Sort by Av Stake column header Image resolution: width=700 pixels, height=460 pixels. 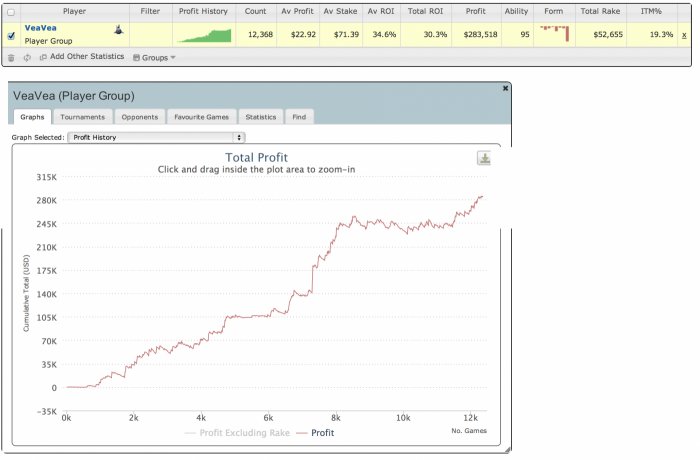(340, 12)
